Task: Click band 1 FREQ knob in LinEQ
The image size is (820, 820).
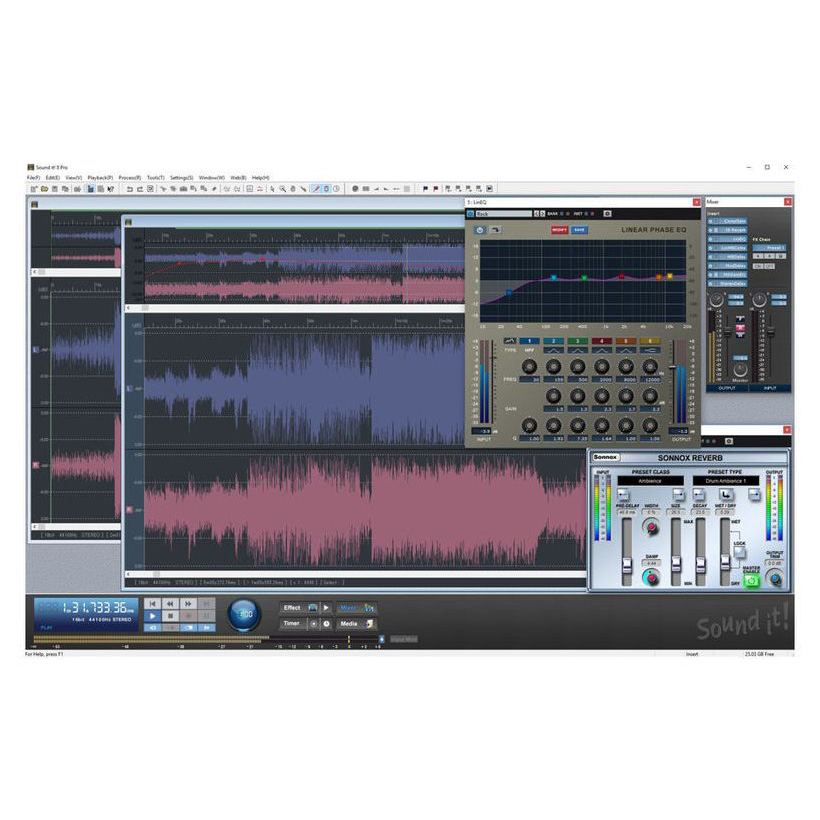Action: pyautogui.click(x=529, y=367)
